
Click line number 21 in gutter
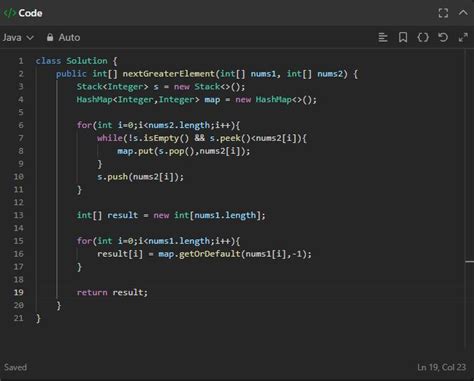pyautogui.click(x=19, y=318)
